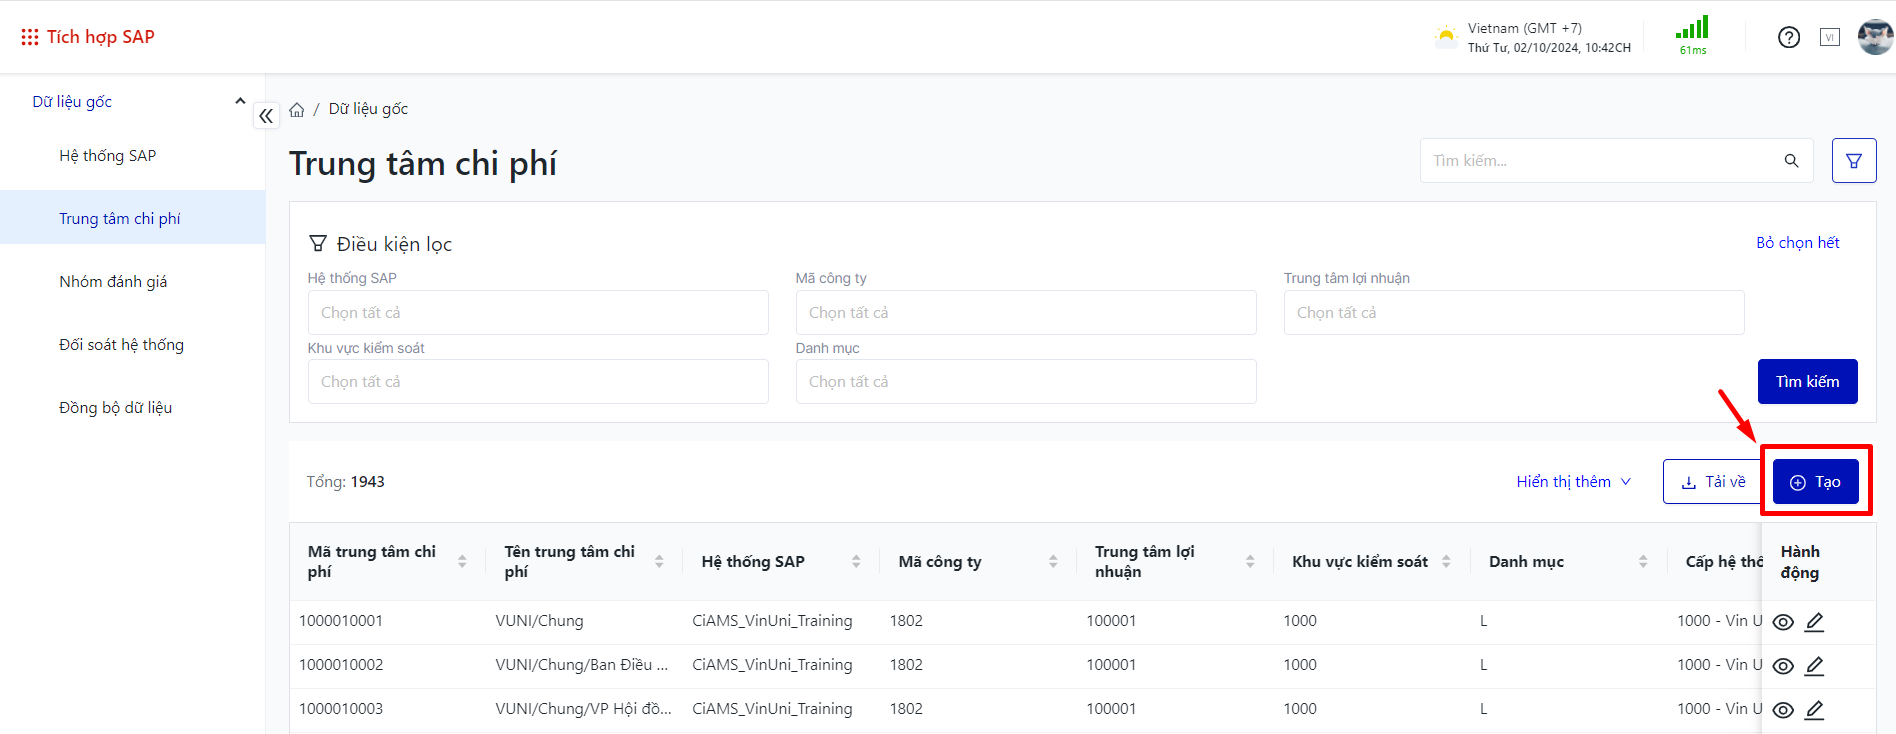Image resolution: width=1896 pixels, height=734 pixels.
Task: Click the Tìm kiếm search input field
Action: pyautogui.click(x=1600, y=161)
